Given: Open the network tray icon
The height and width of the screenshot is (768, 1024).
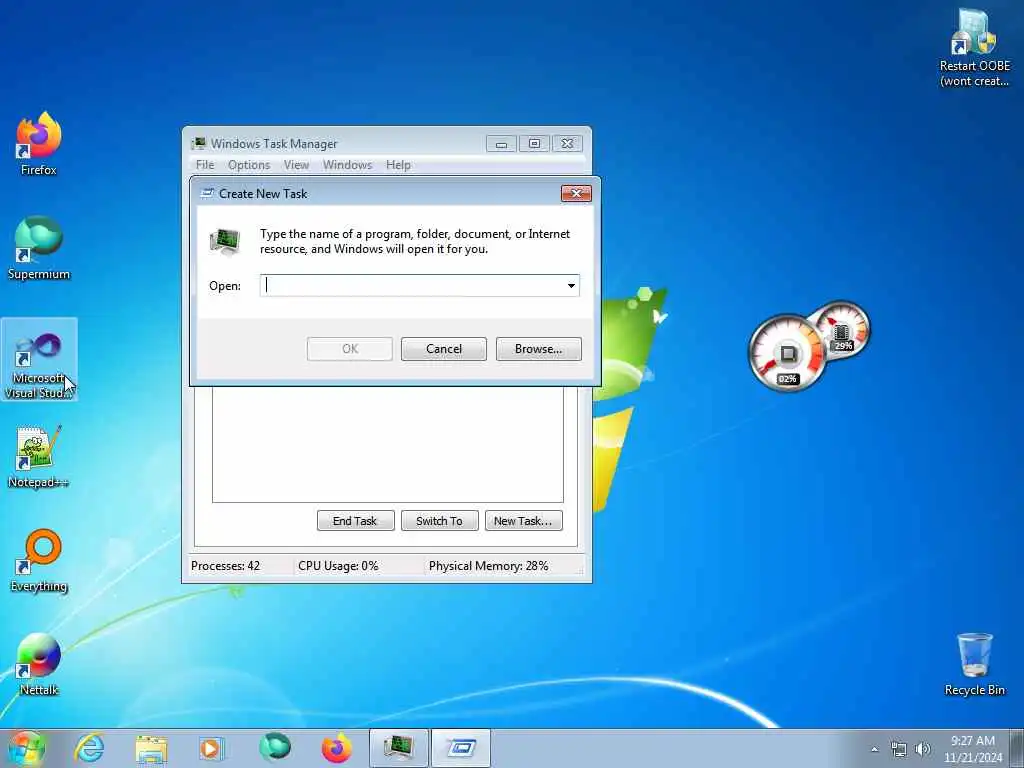Looking at the screenshot, I should [x=899, y=749].
